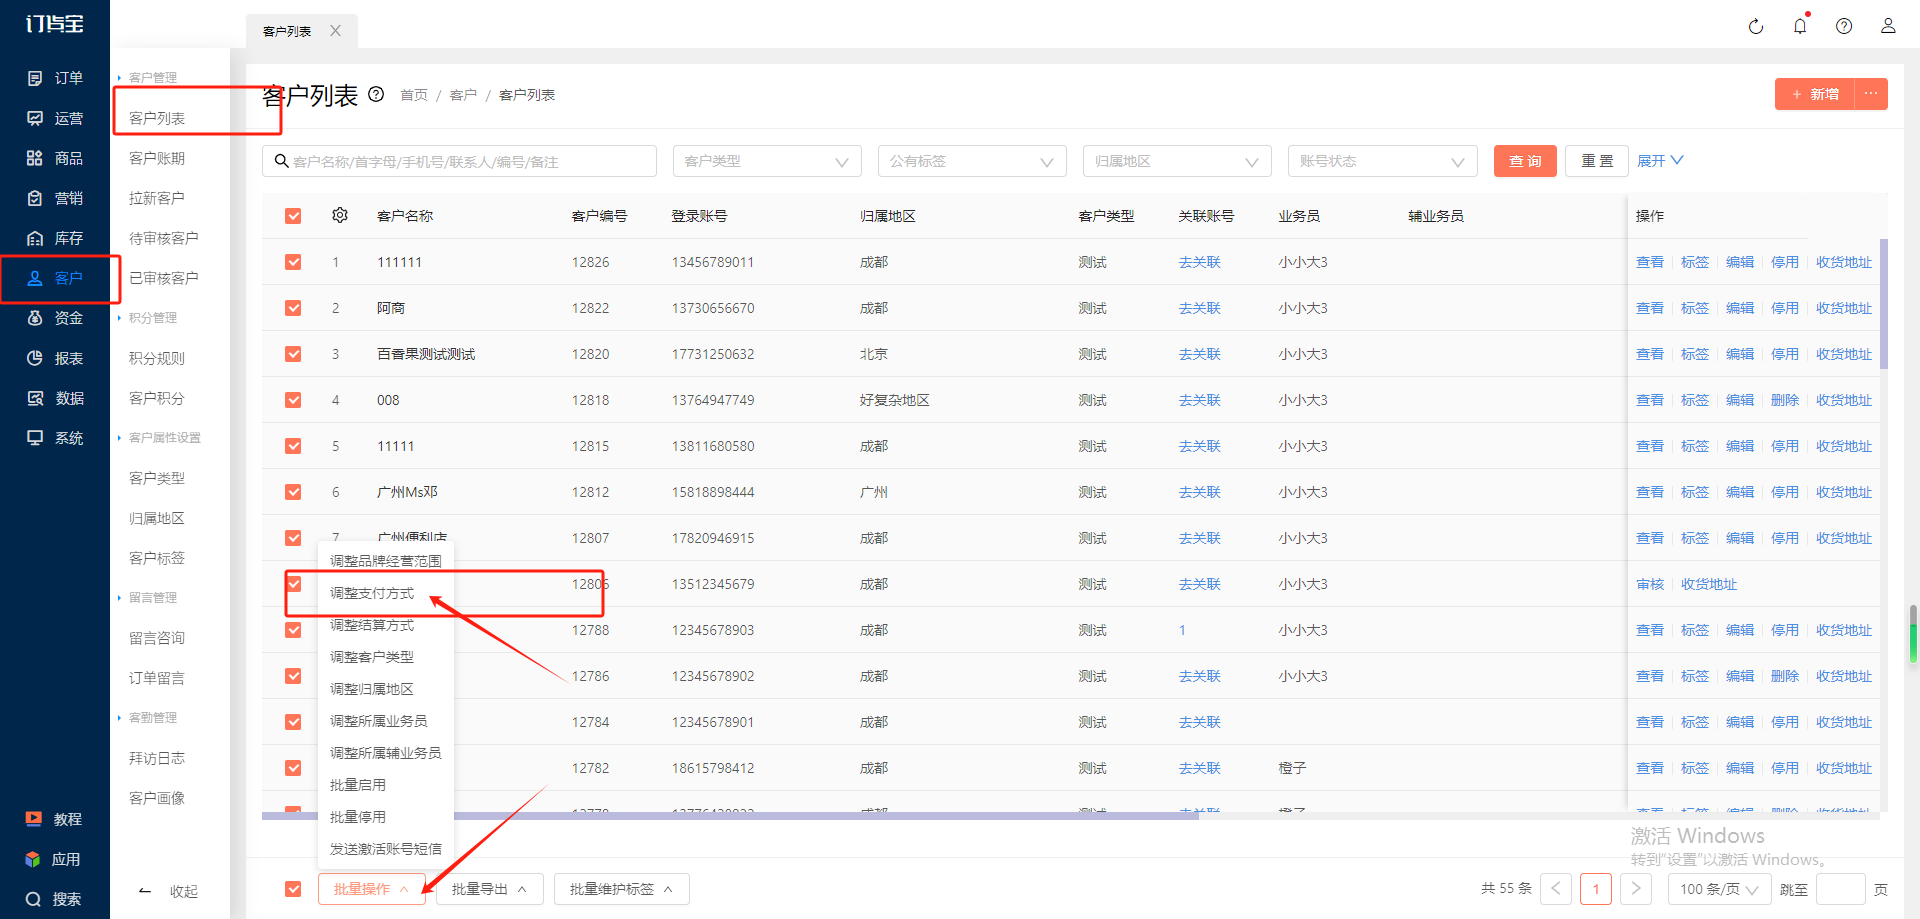Click 删除 on the 008 row
The image size is (1920, 919).
pos(1785,400)
